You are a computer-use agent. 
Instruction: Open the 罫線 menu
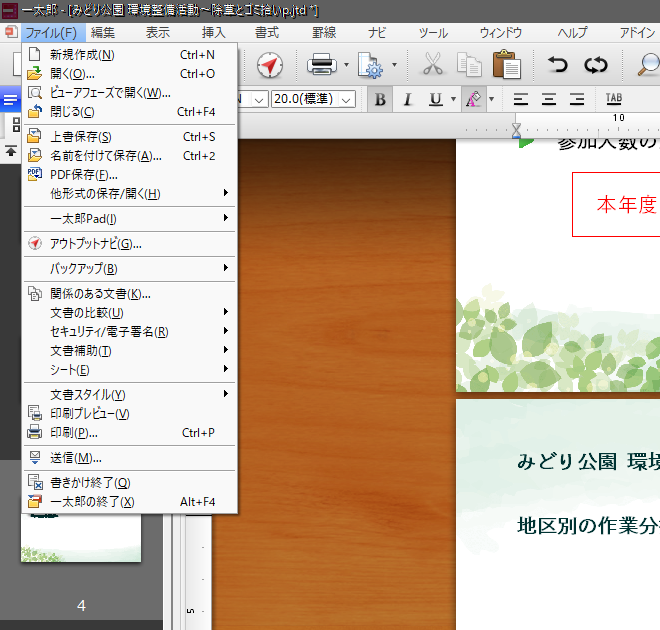tap(324, 32)
